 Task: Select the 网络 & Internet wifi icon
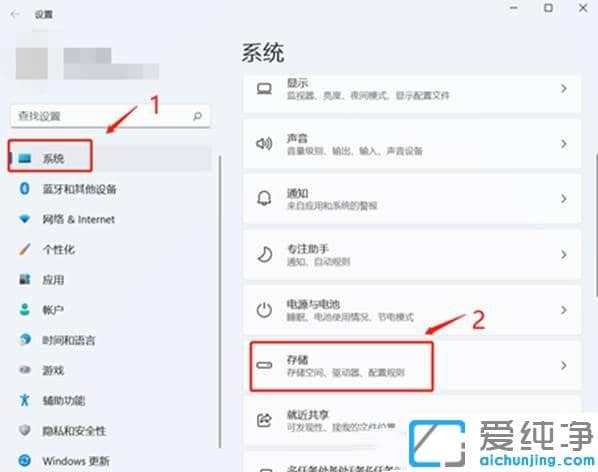(x=25, y=219)
